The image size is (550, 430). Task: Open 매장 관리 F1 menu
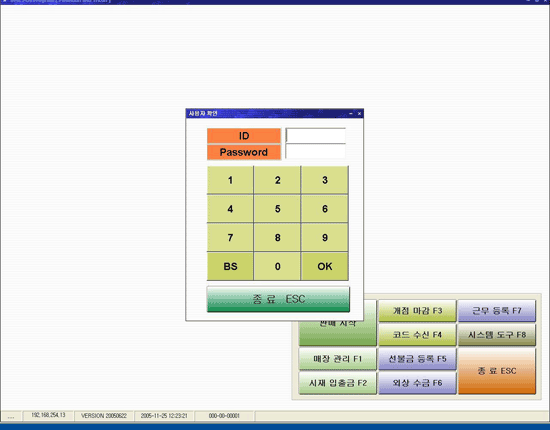click(x=337, y=358)
